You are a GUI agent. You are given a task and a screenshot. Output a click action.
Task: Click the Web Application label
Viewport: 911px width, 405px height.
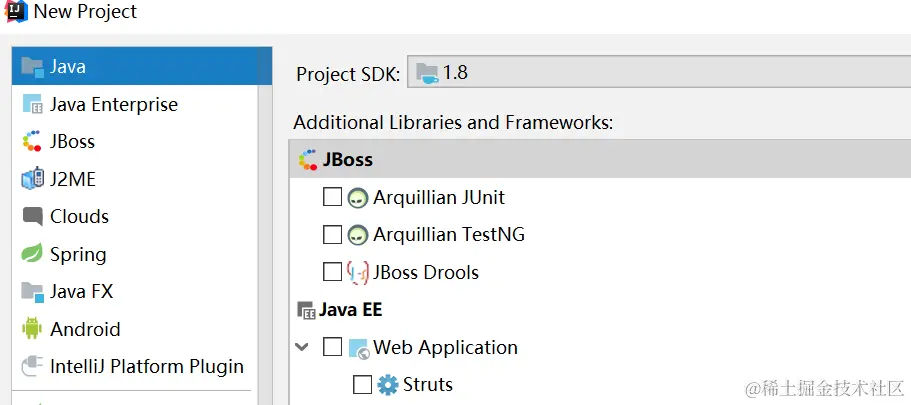coord(446,347)
